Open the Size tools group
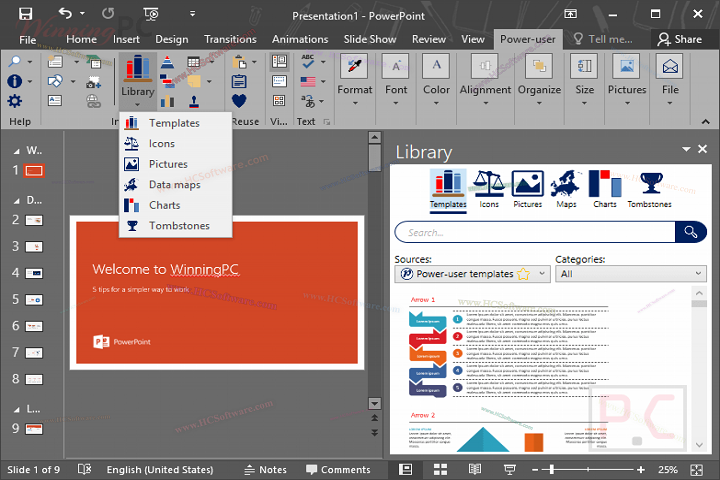 click(585, 80)
